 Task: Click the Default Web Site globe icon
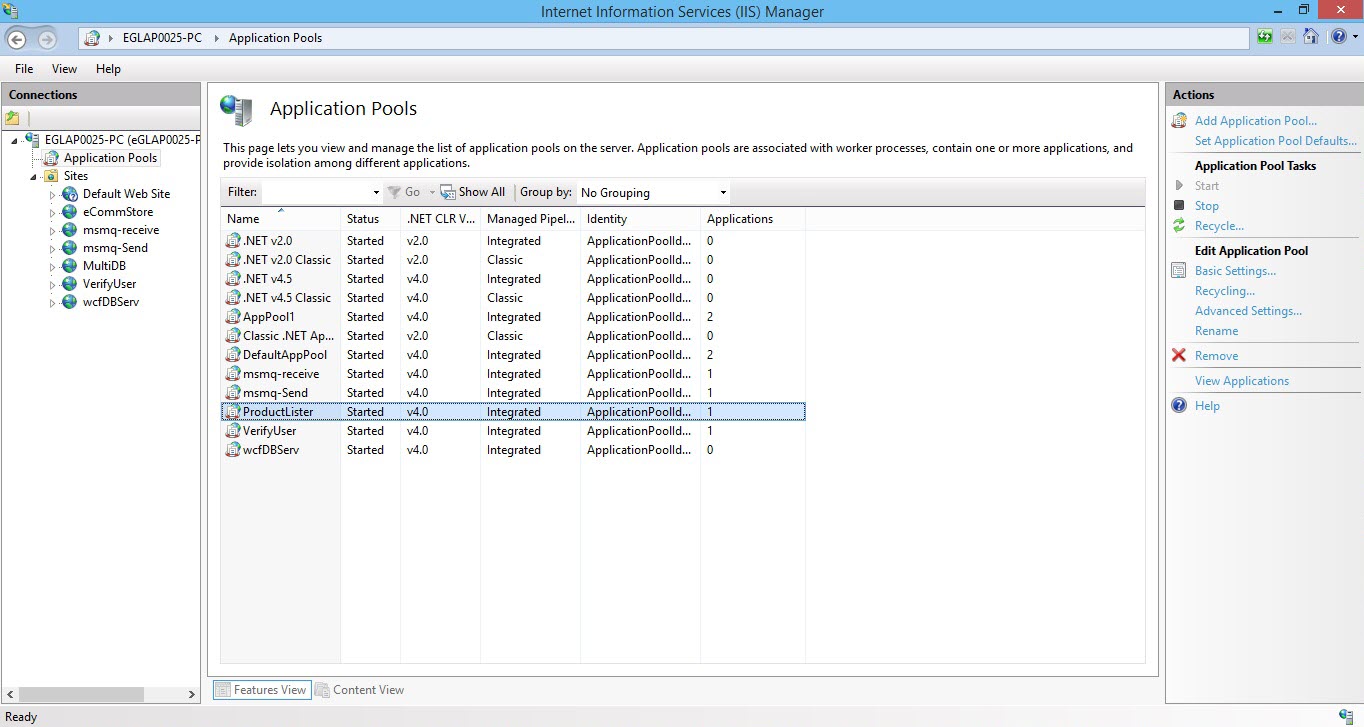[x=69, y=194]
